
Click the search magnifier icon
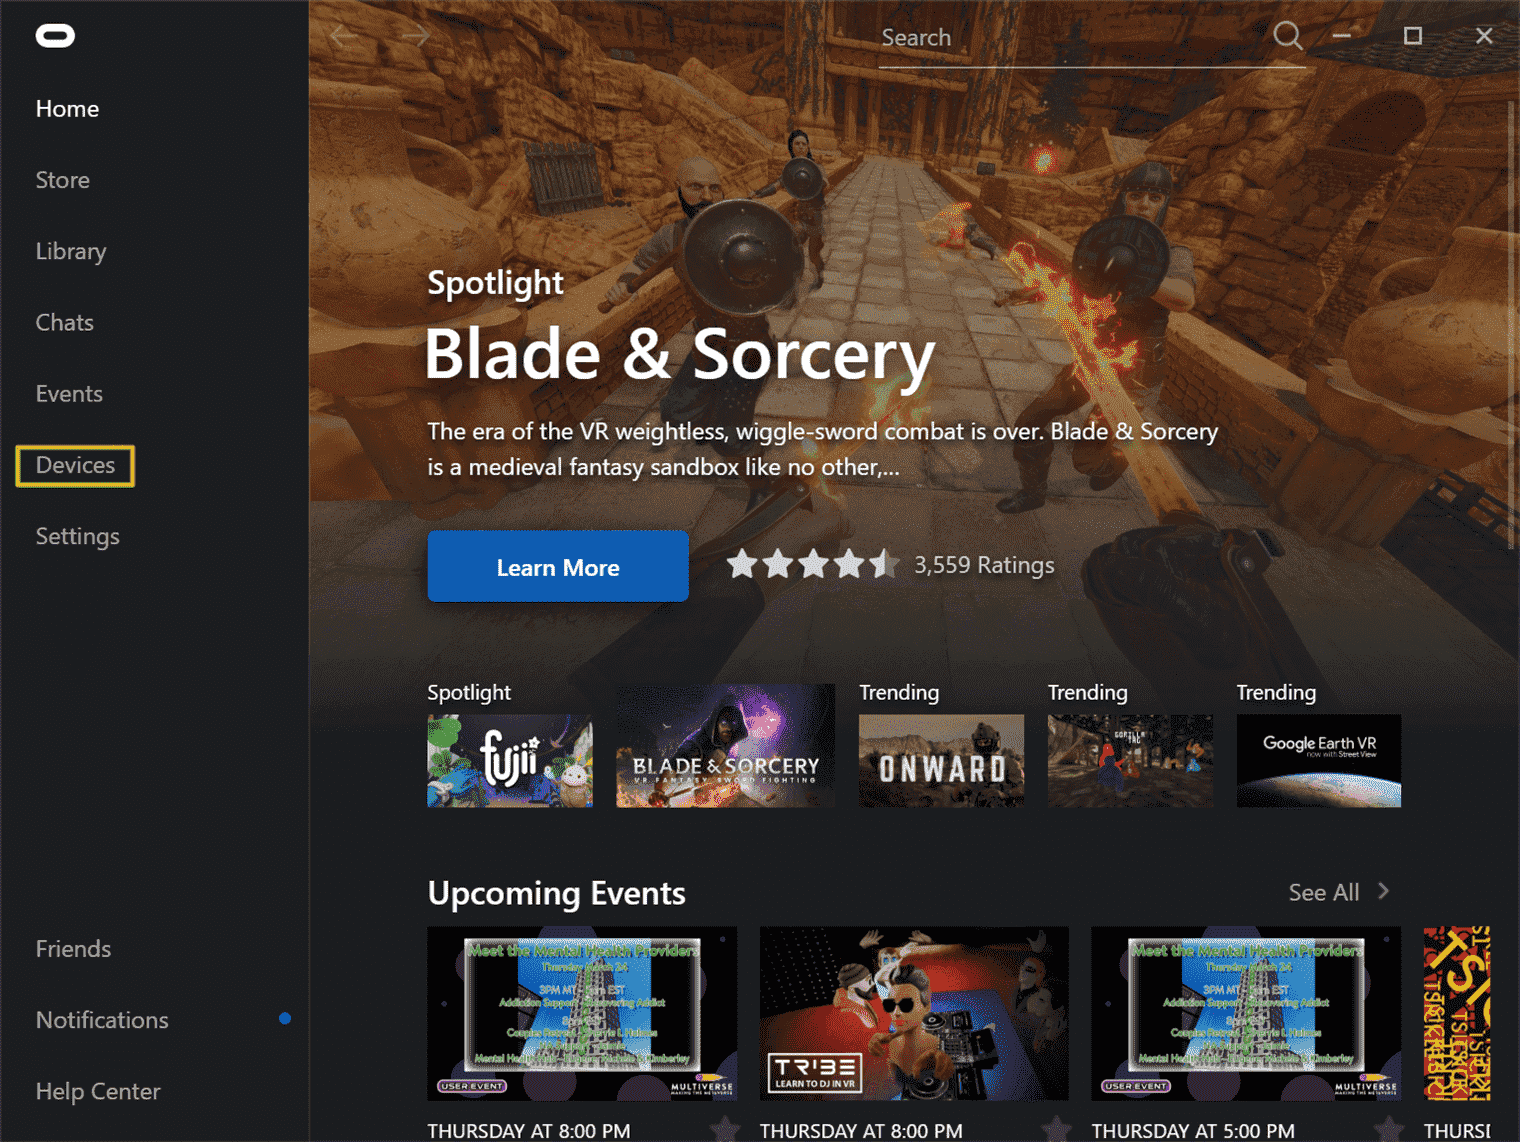pyautogui.click(x=1288, y=37)
